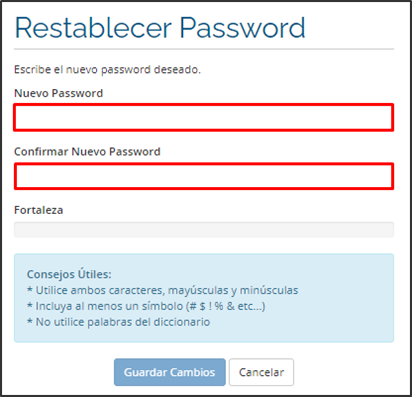
Task: Click the 'Escribe el nuevo password deseado' text
Action: [x=107, y=70]
